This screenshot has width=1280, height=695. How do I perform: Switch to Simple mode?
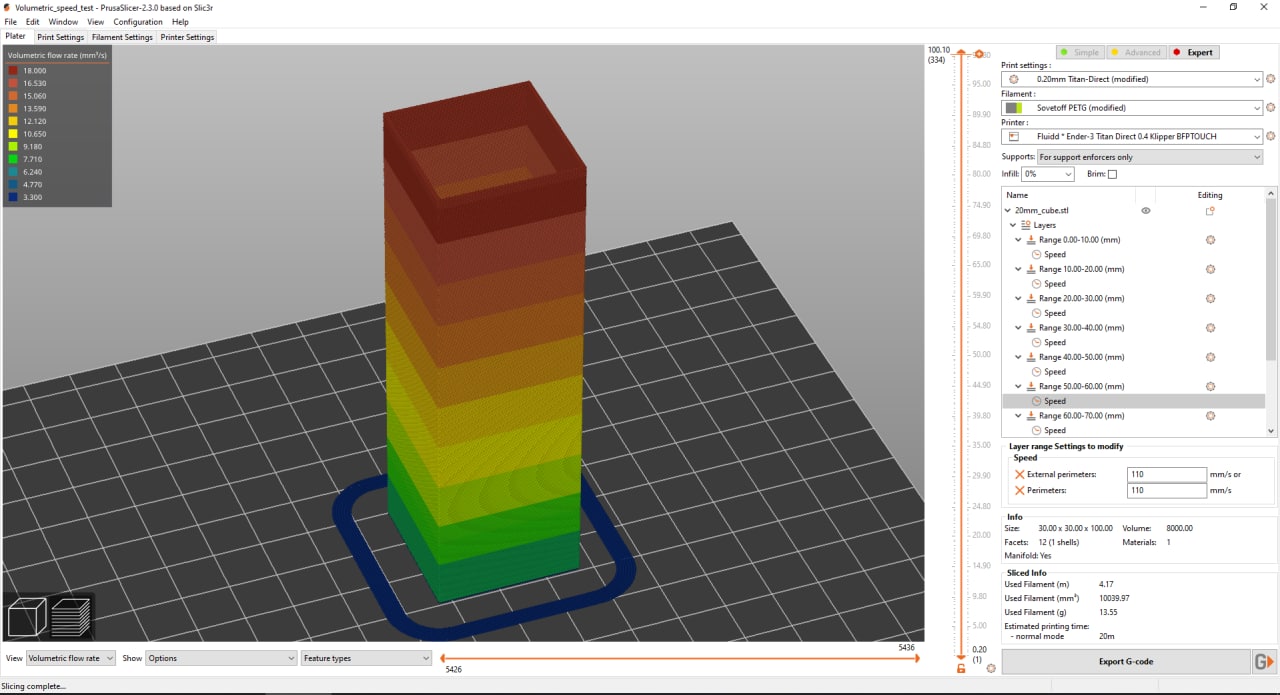pos(1080,52)
